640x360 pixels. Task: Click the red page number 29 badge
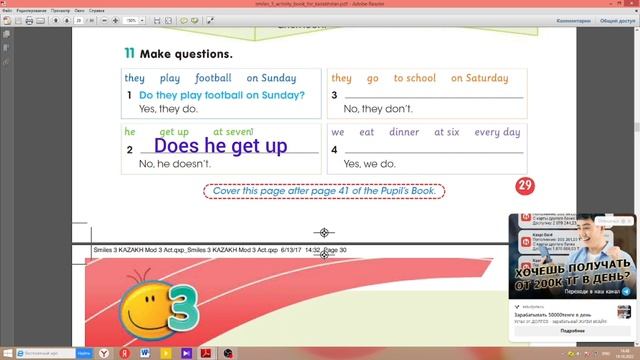click(525, 186)
